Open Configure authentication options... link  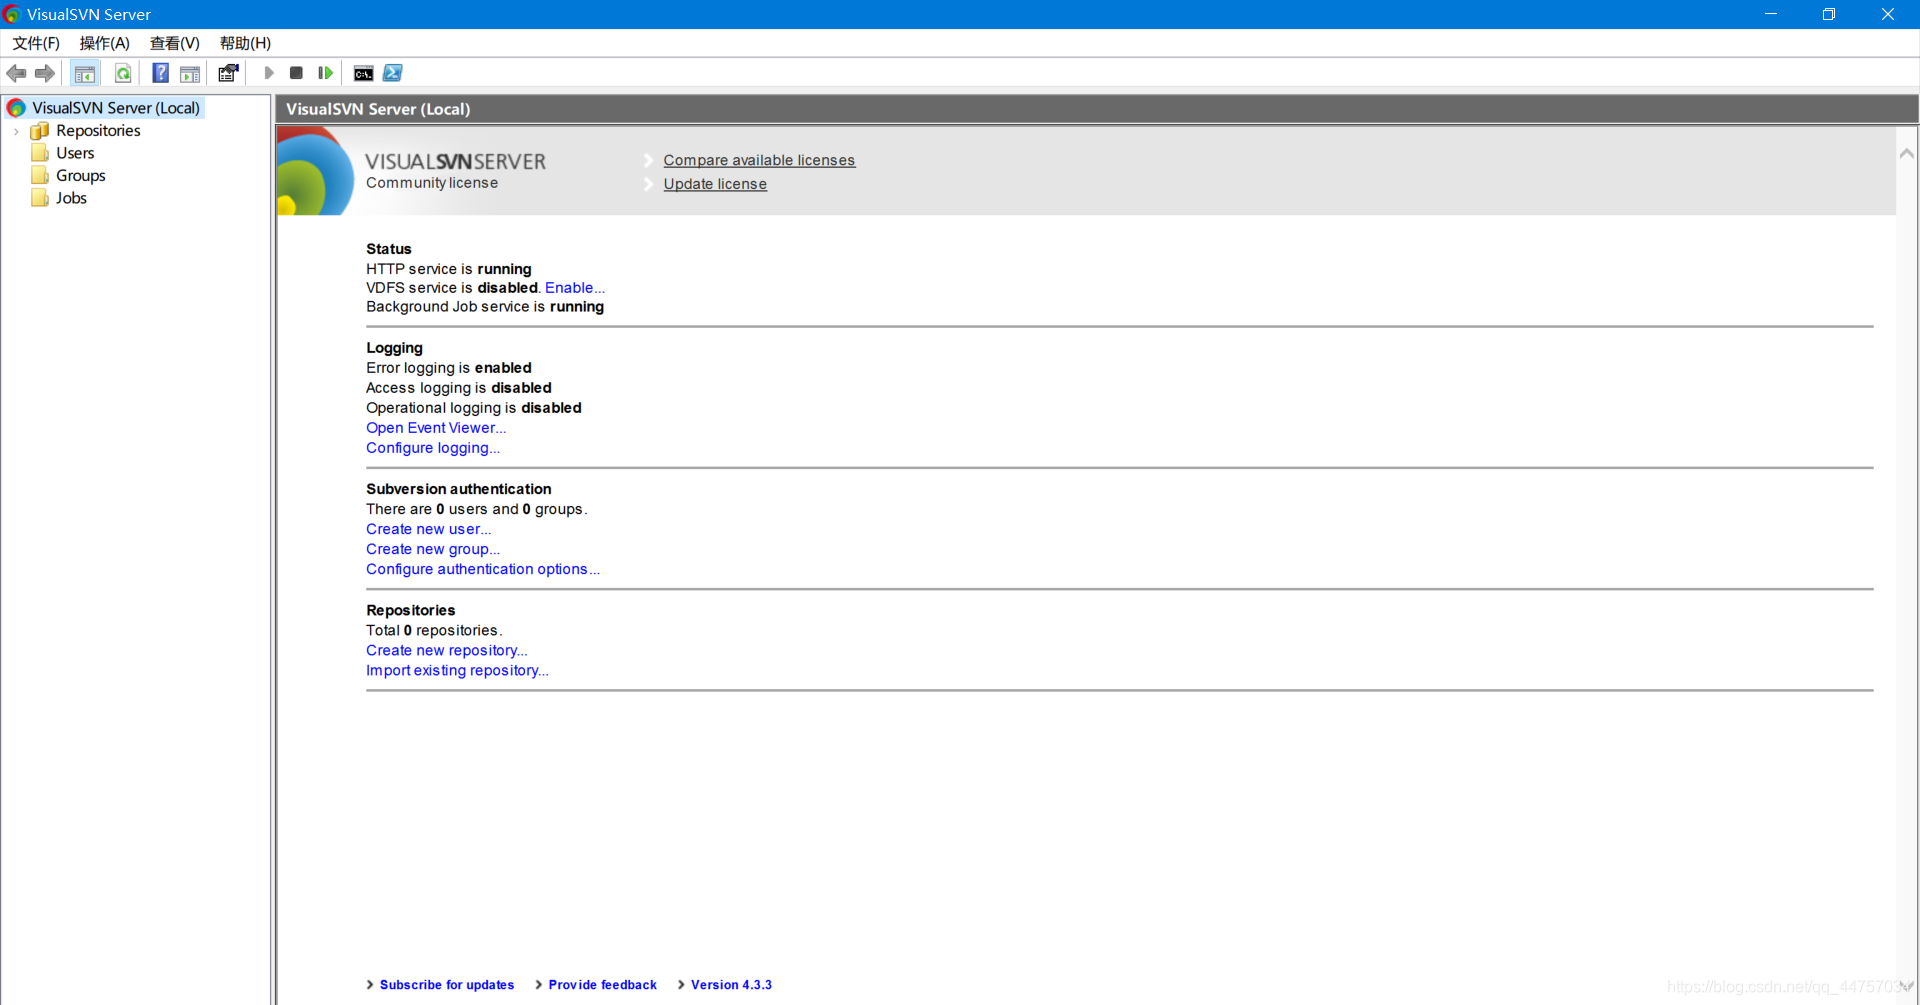[x=483, y=569]
